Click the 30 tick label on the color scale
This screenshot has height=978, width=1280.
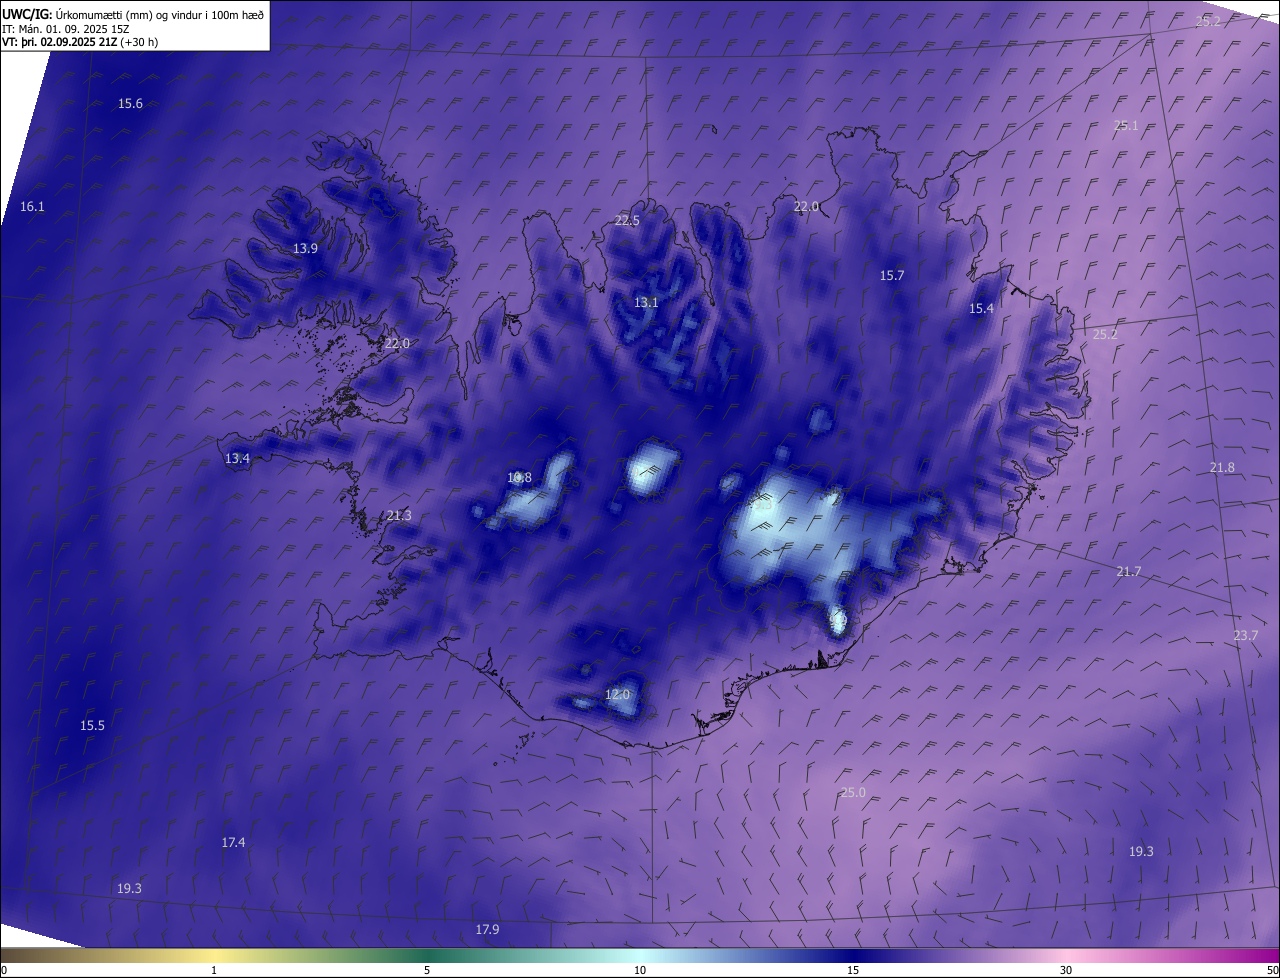(x=1066, y=971)
